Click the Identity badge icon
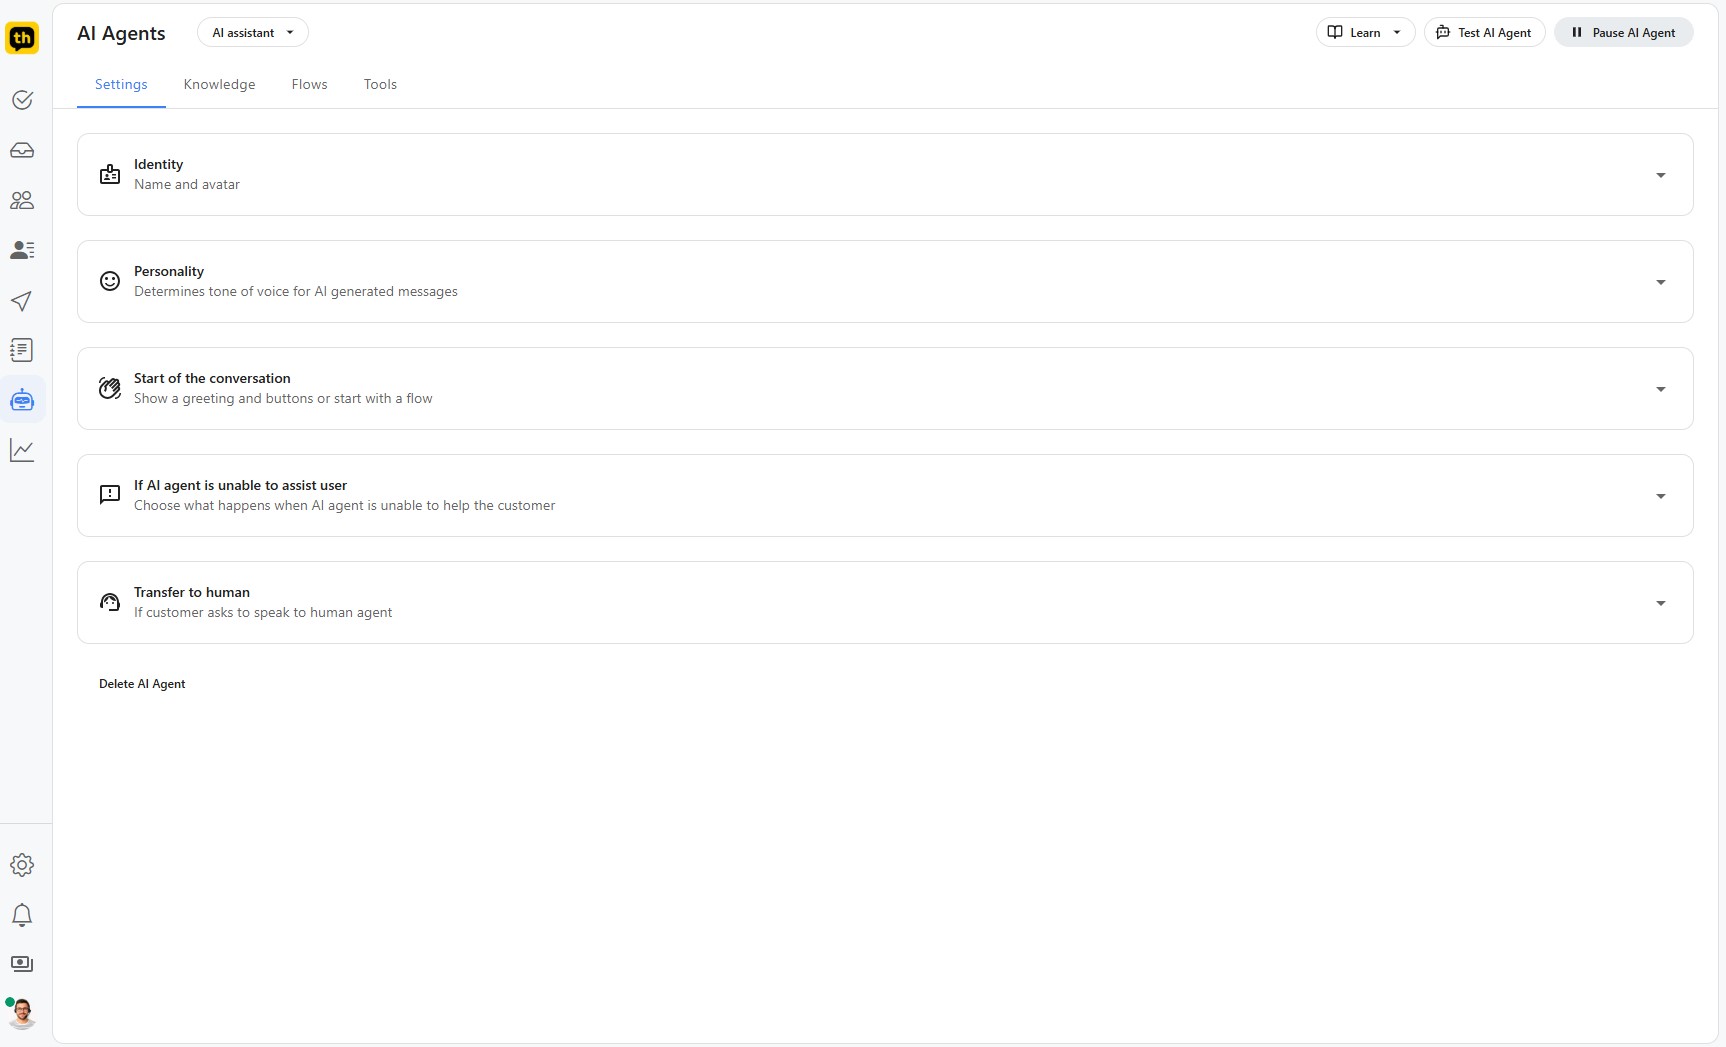This screenshot has width=1726, height=1047. (x=110, y=175)
